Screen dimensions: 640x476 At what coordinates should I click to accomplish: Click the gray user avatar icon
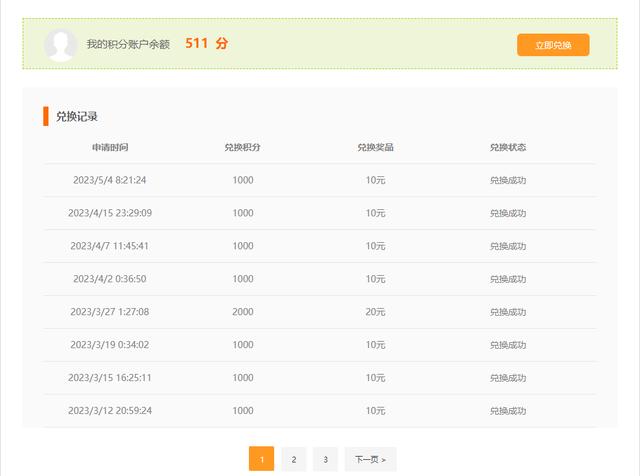[x=61, y=44]
